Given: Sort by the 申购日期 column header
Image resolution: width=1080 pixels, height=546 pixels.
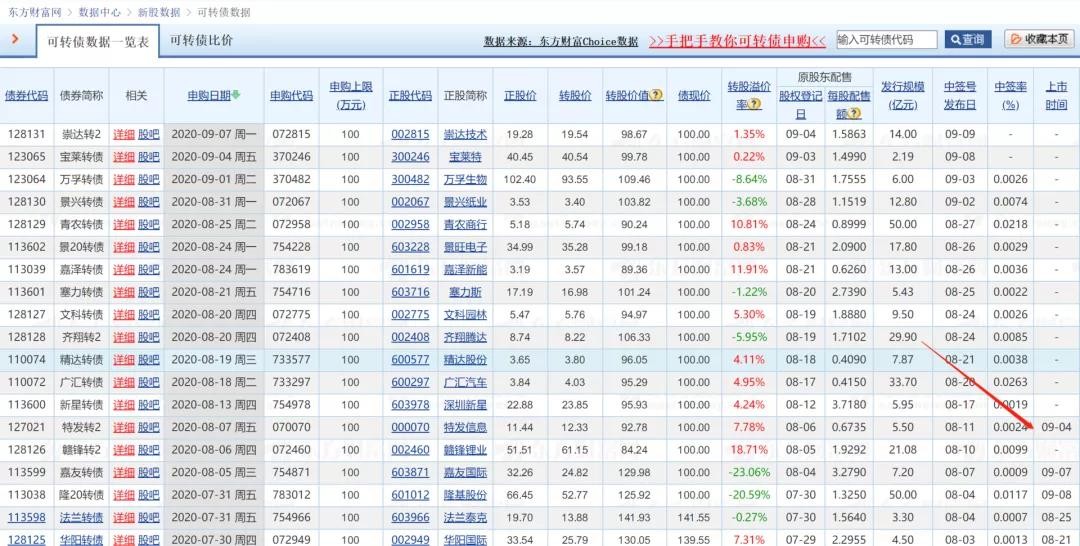Looking at the screenshot, I should 209,96.
